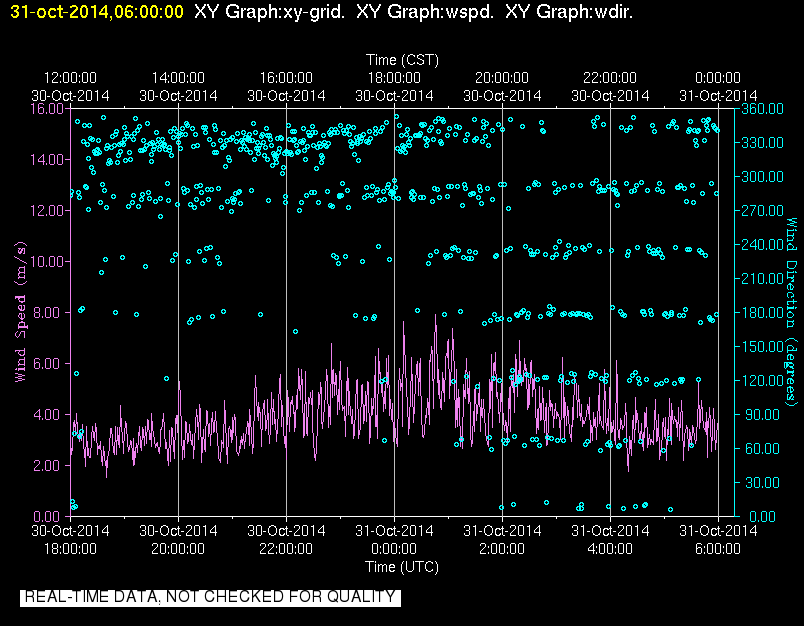The height and width of the screenshot is (626, 804).
Task: Click the 30-Oct-2014 18:00:00 CST top tick label
Action: 394,87
